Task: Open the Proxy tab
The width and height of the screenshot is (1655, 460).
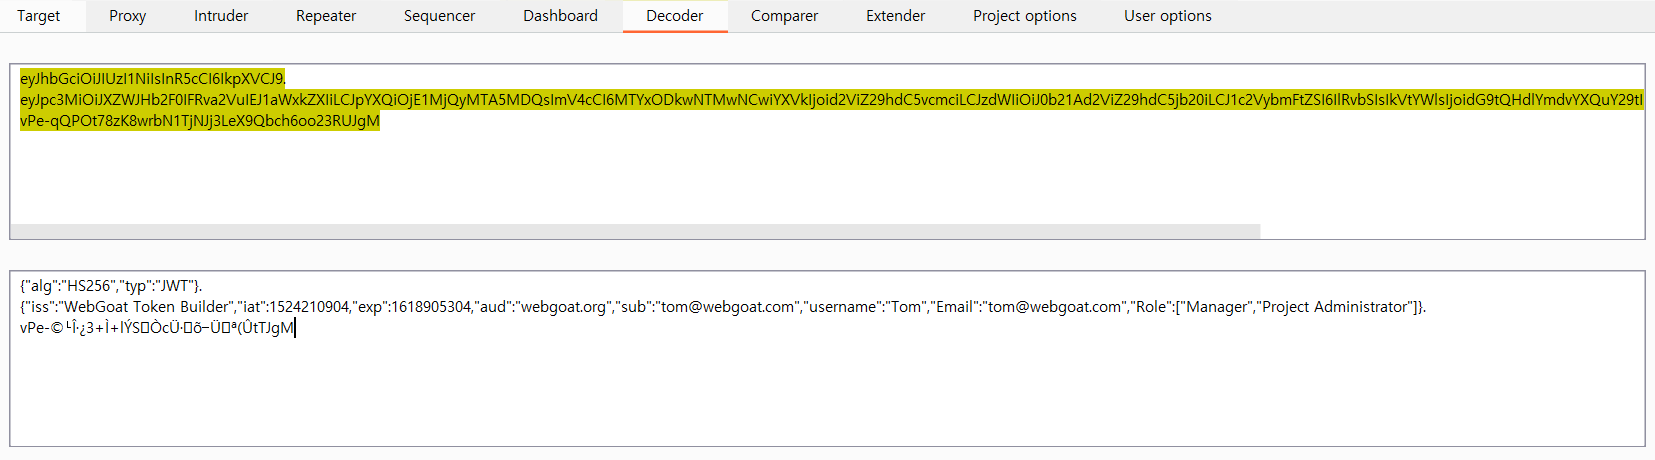Action: click(128, 16)
